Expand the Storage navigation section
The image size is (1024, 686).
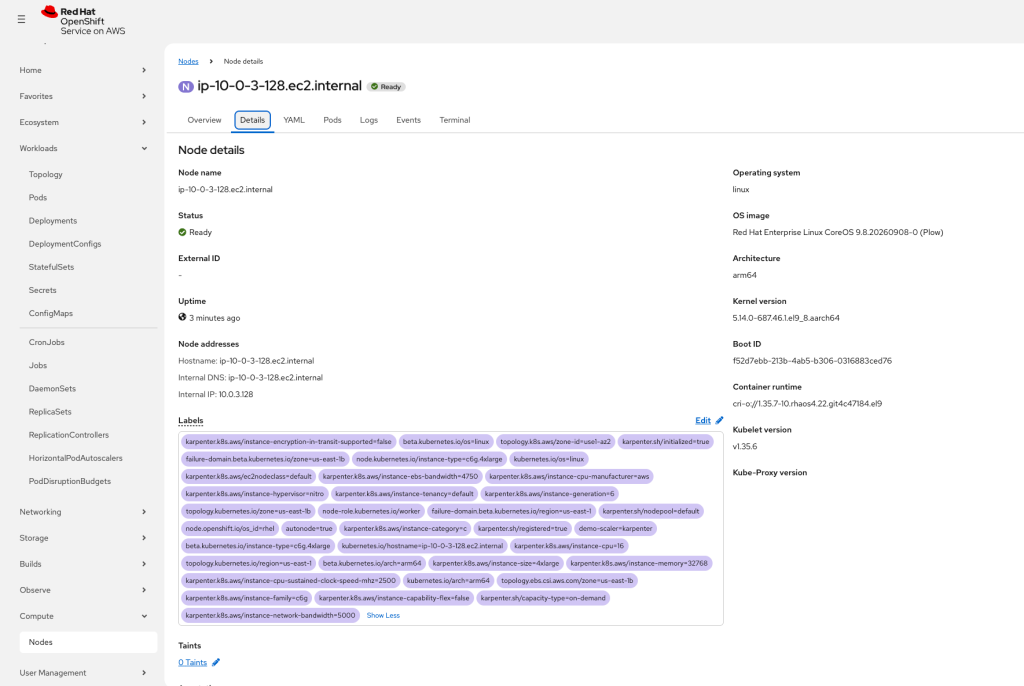[83, 538]
